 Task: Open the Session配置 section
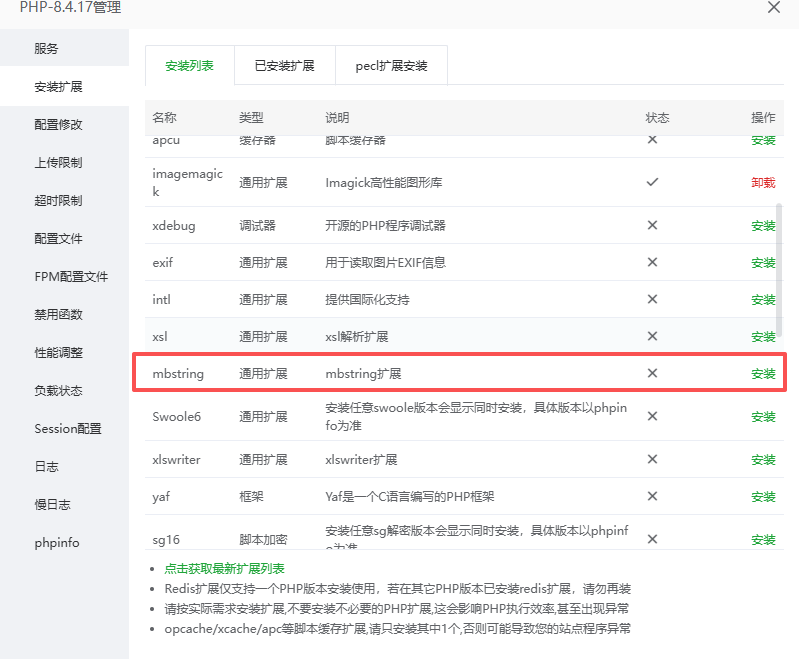[x=67, y=429]
